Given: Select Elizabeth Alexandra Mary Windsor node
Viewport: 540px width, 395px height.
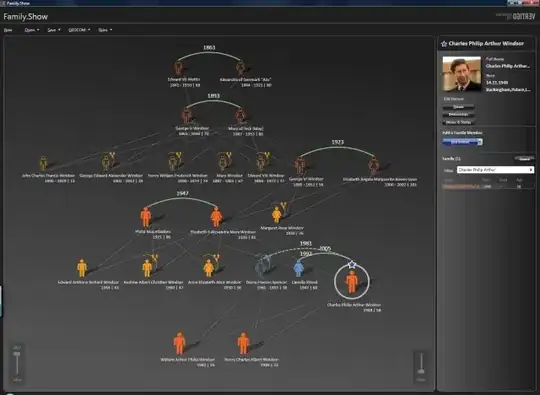Looking at the screenshot, I should pyautogui.click(x=216, y=217).
